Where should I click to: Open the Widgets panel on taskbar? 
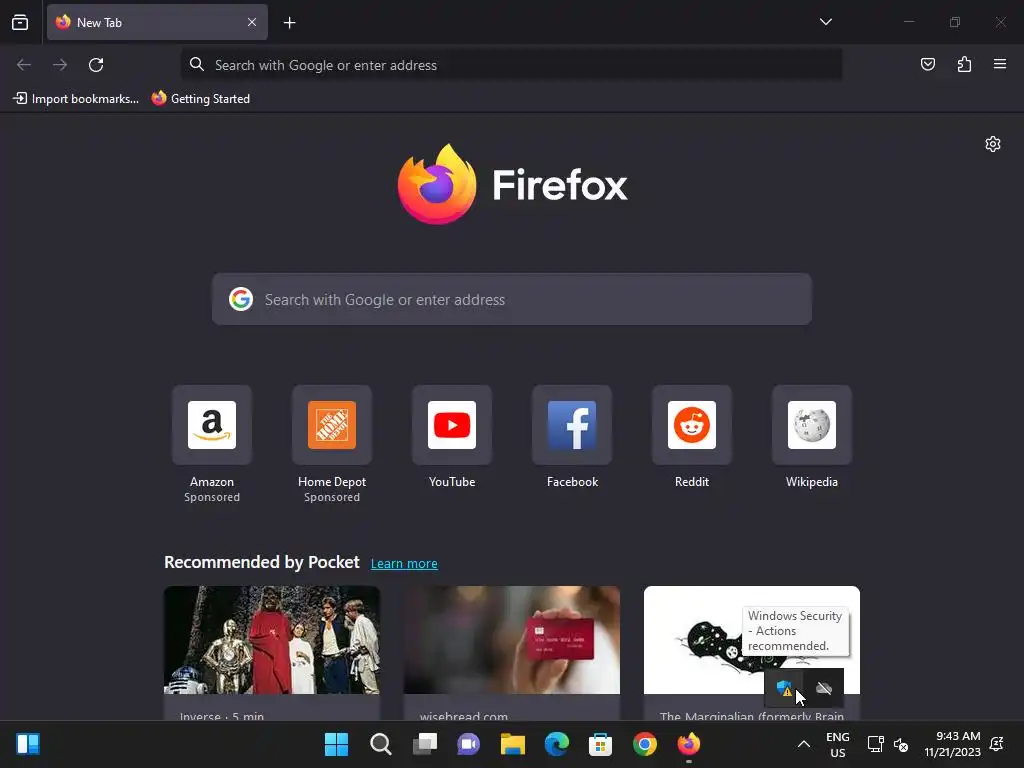[28, 744]
